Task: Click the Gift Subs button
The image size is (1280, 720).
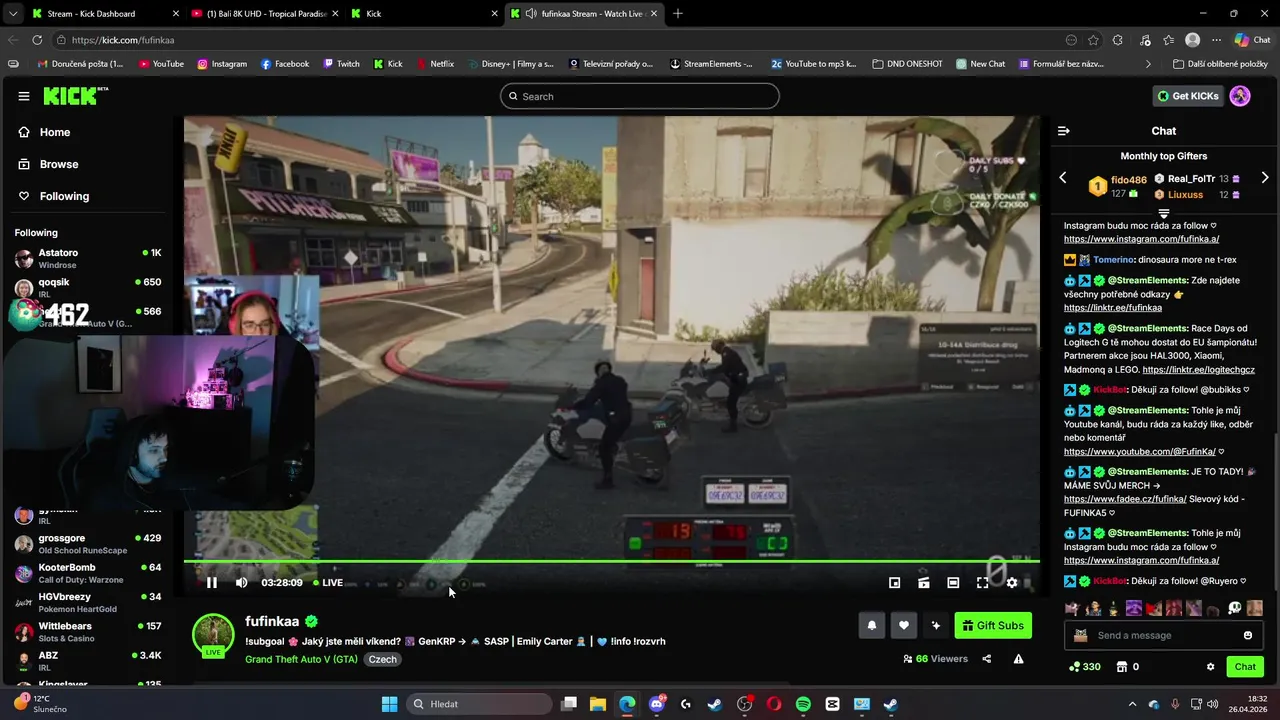Action: pos(993,626)
